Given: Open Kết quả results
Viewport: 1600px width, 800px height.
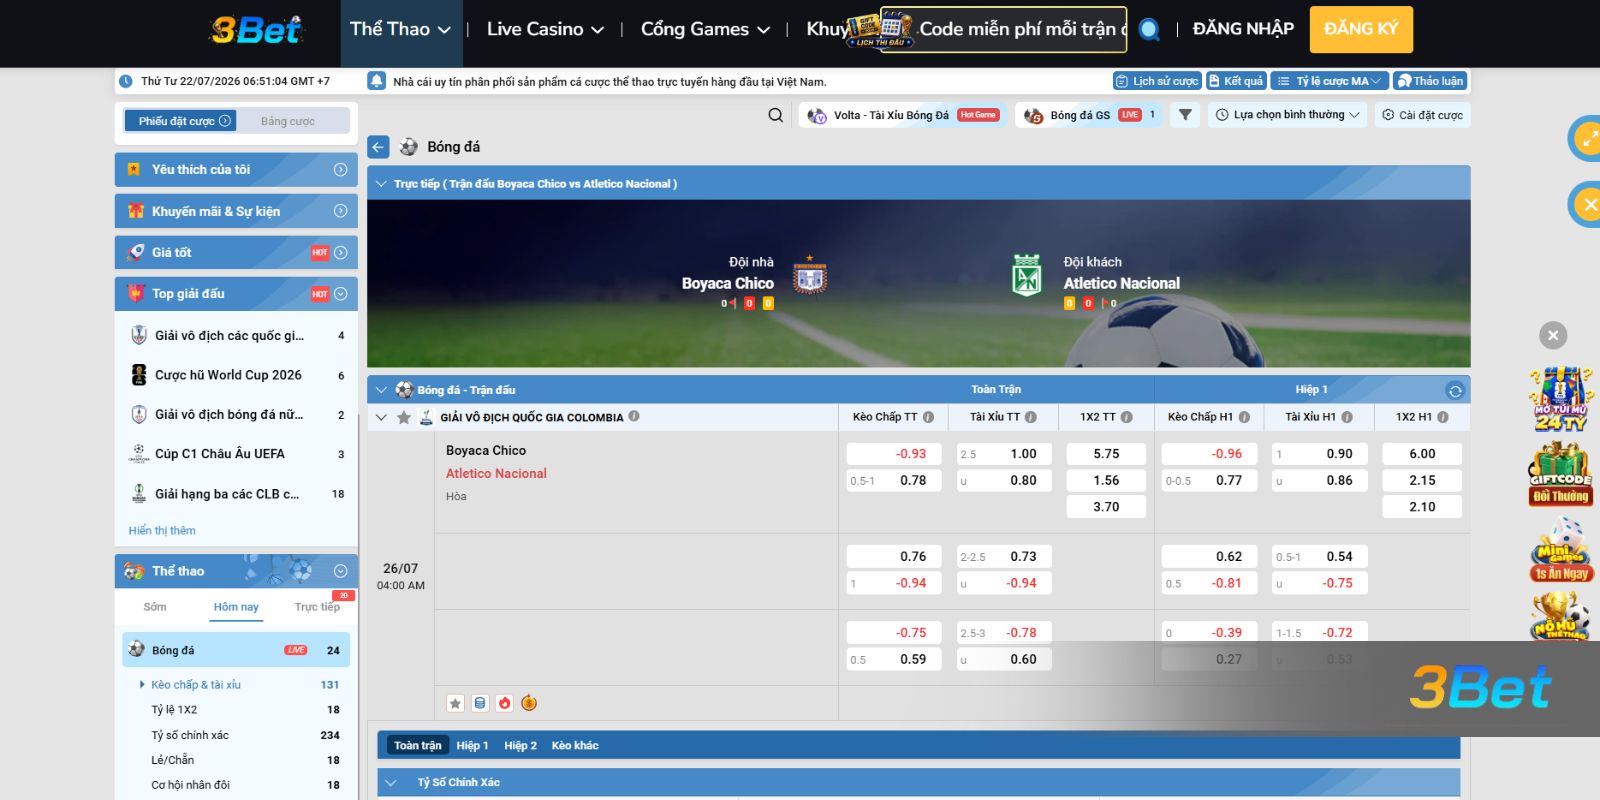Looking at the screenshot, I should [1236, 81].
